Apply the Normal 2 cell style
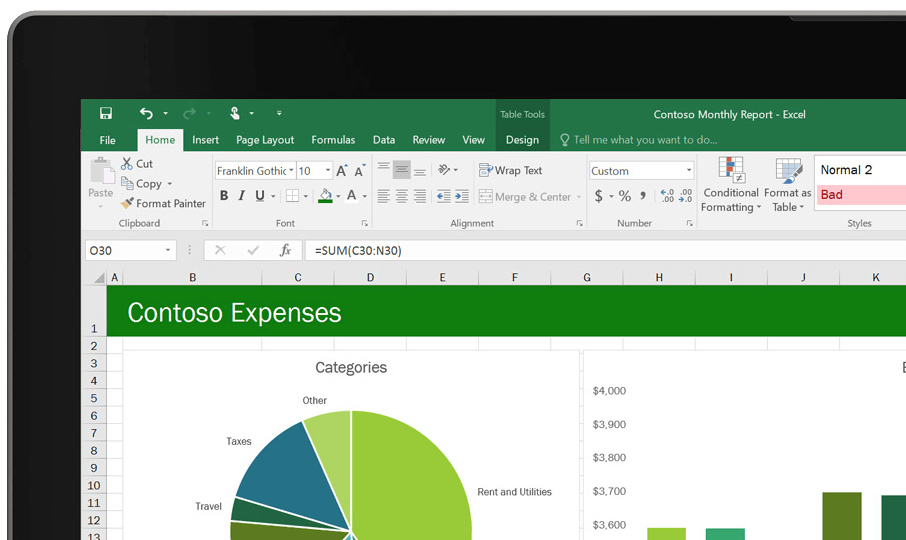The height and width of the screenshot is (540, 906). 860,170
